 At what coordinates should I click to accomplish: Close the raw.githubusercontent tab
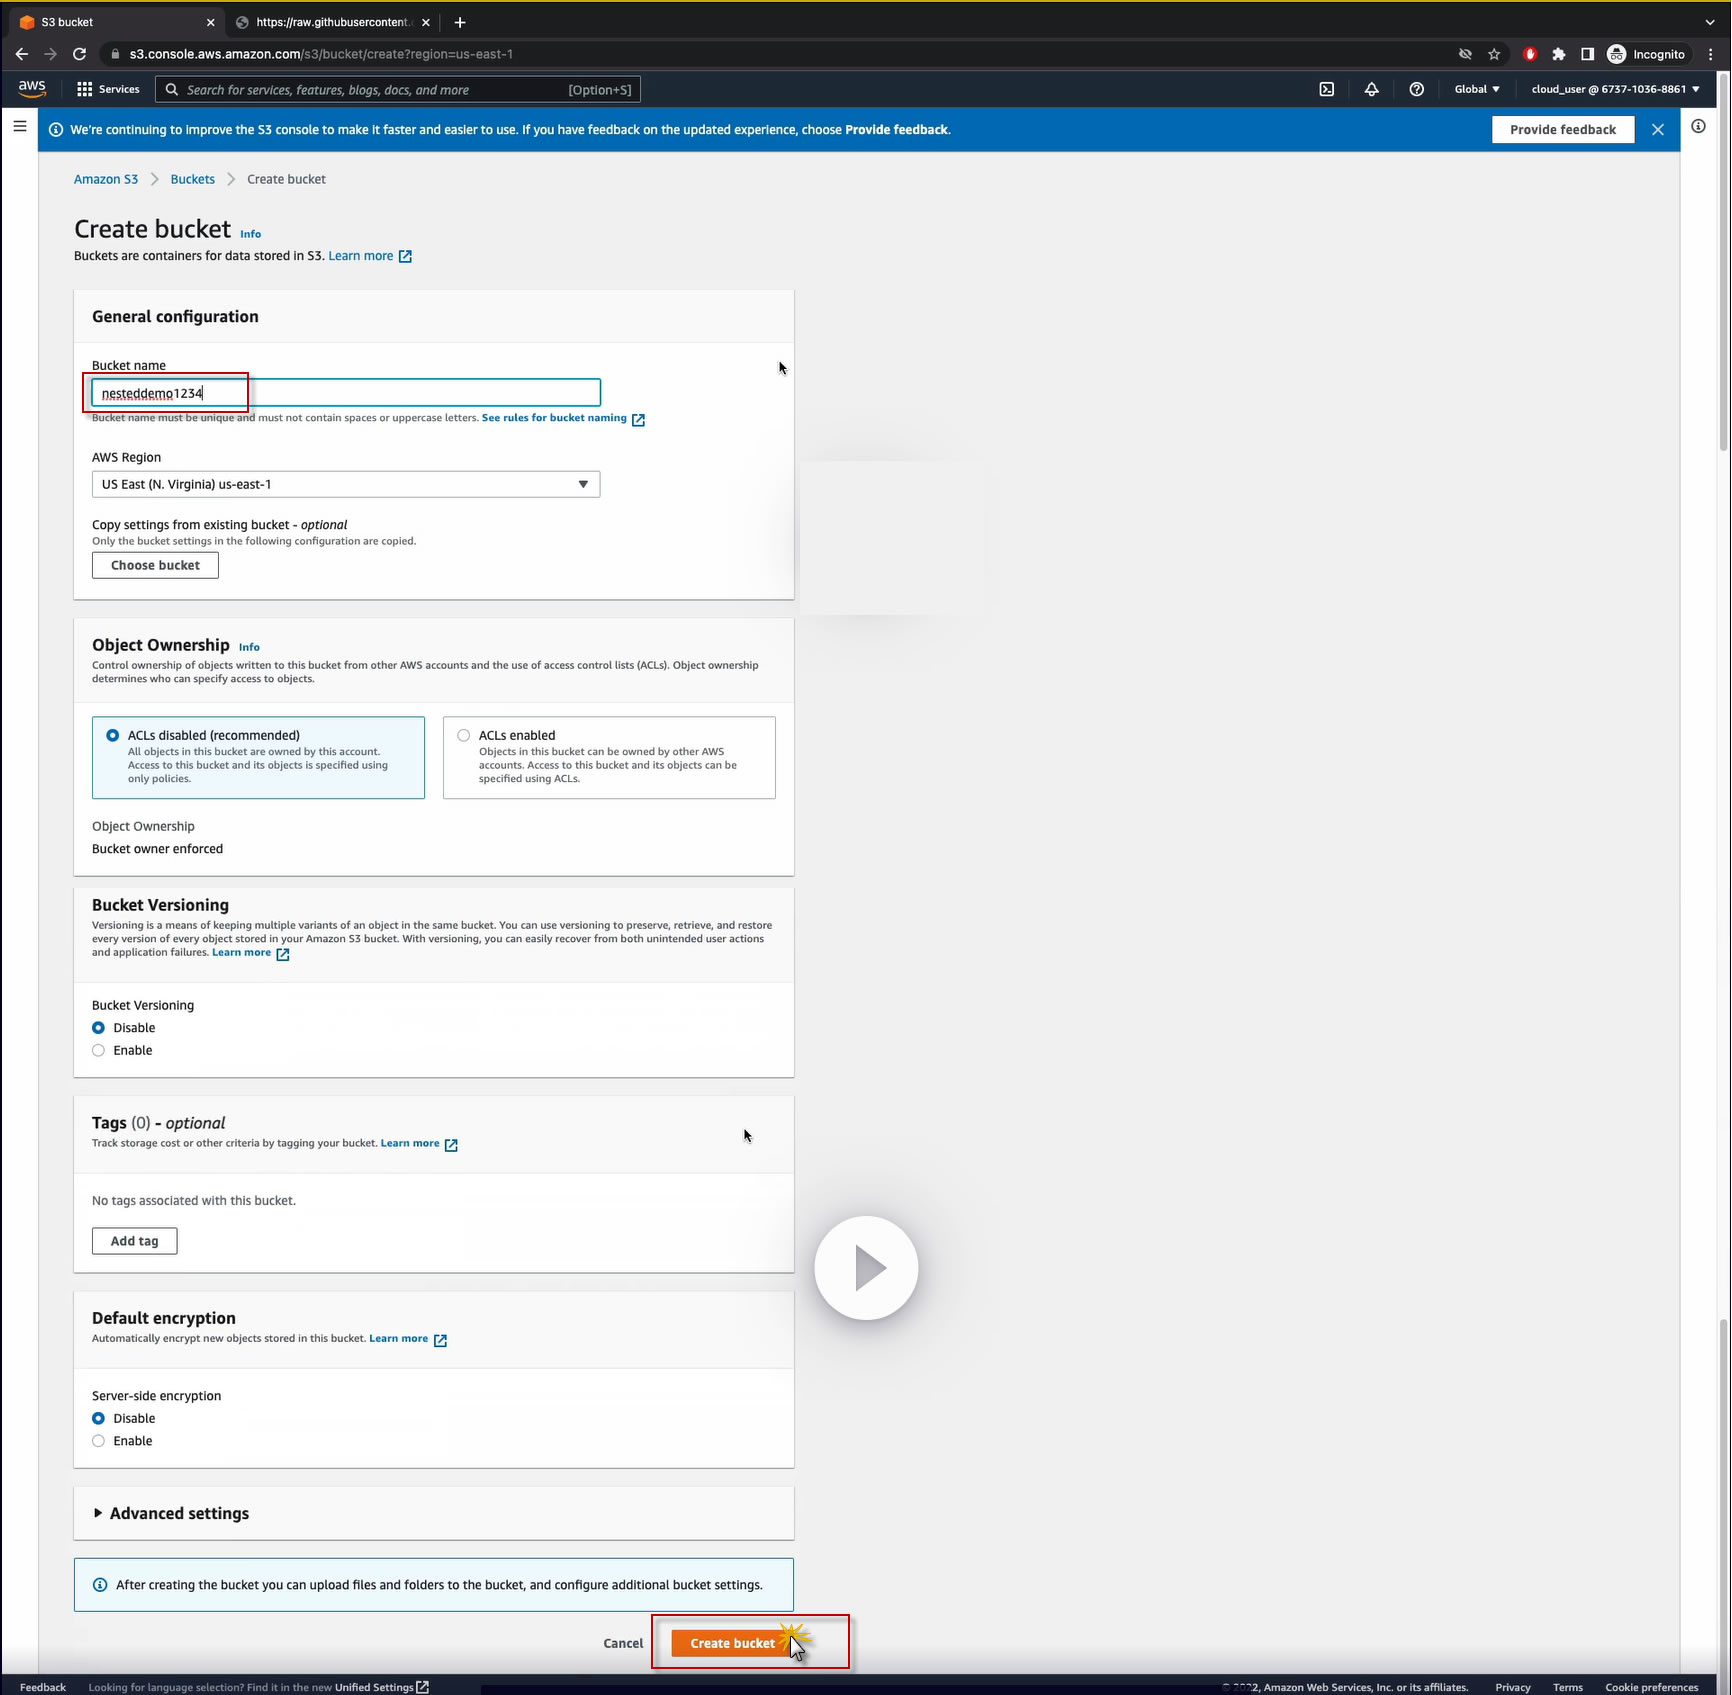(x=426, y=22)
